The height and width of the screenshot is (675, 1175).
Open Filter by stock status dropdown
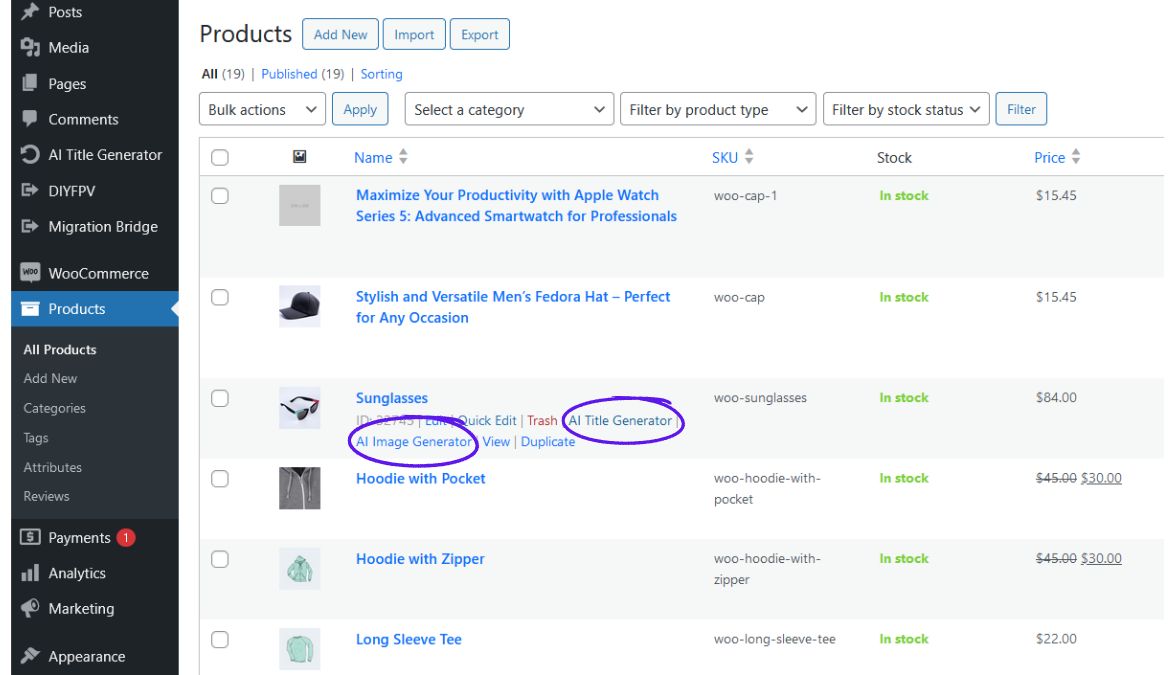(905, 110)
